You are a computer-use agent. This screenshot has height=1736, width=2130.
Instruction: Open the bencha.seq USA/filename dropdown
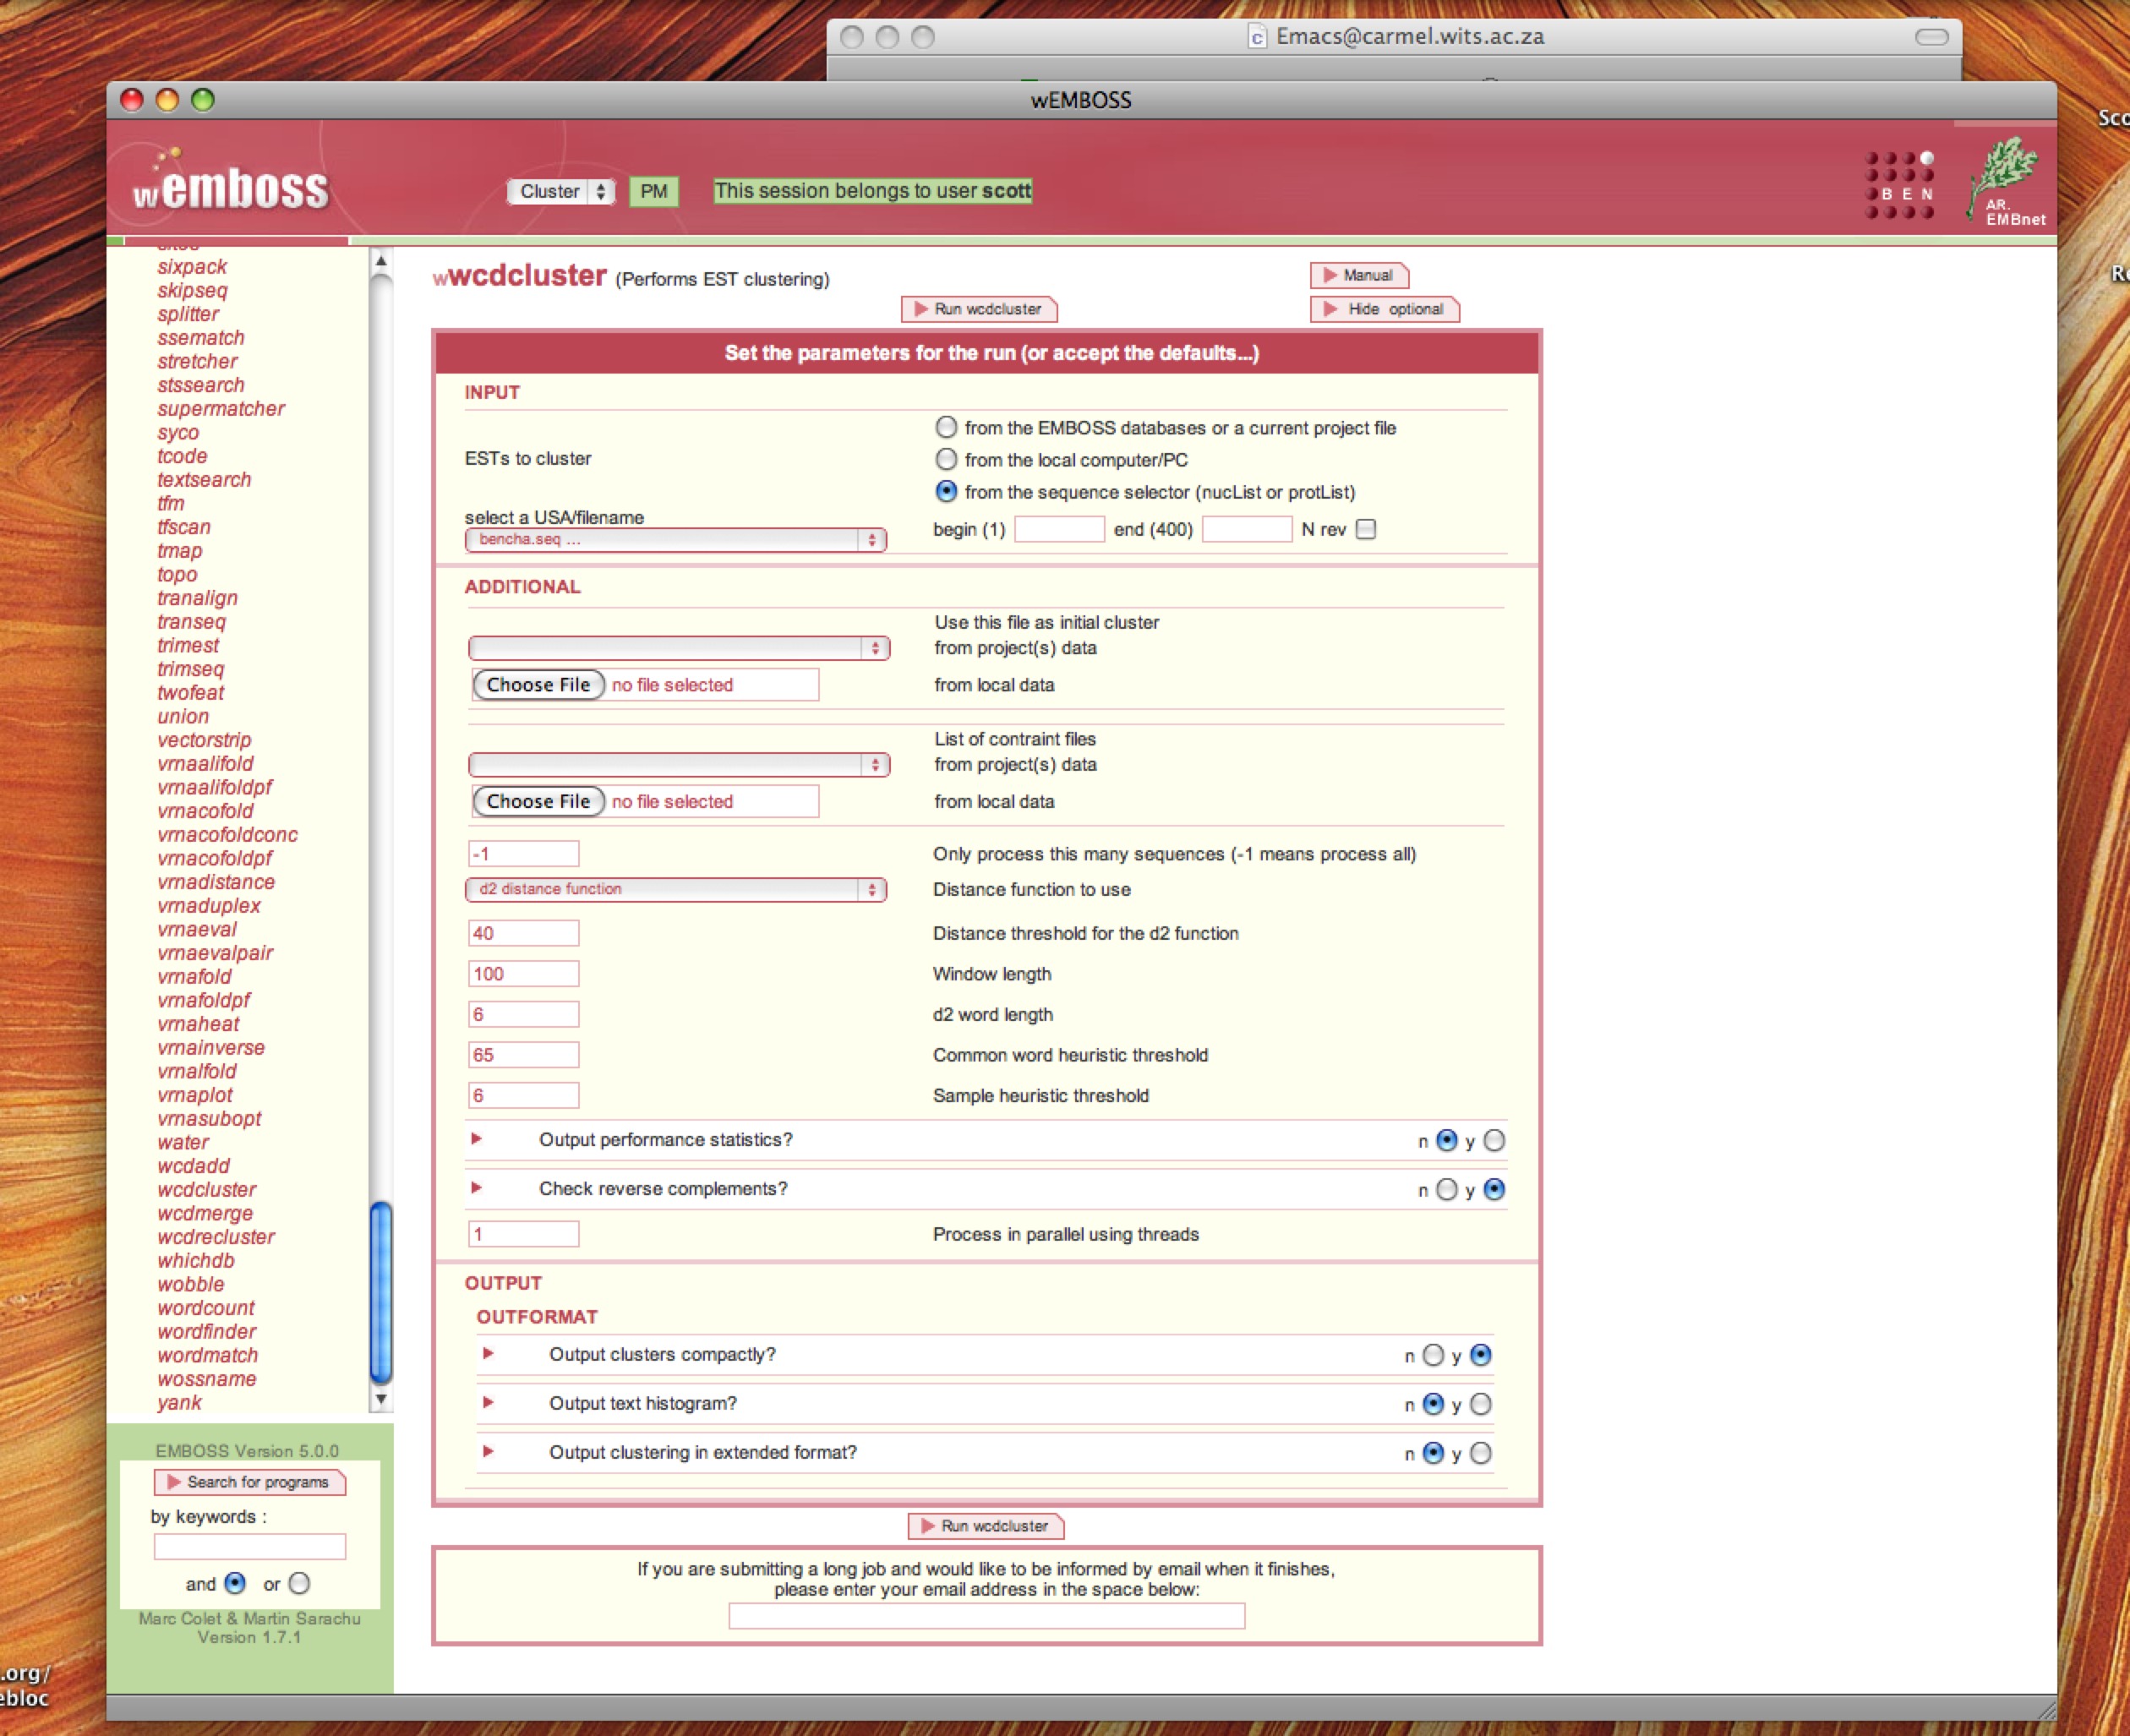[x=676, y=540]
